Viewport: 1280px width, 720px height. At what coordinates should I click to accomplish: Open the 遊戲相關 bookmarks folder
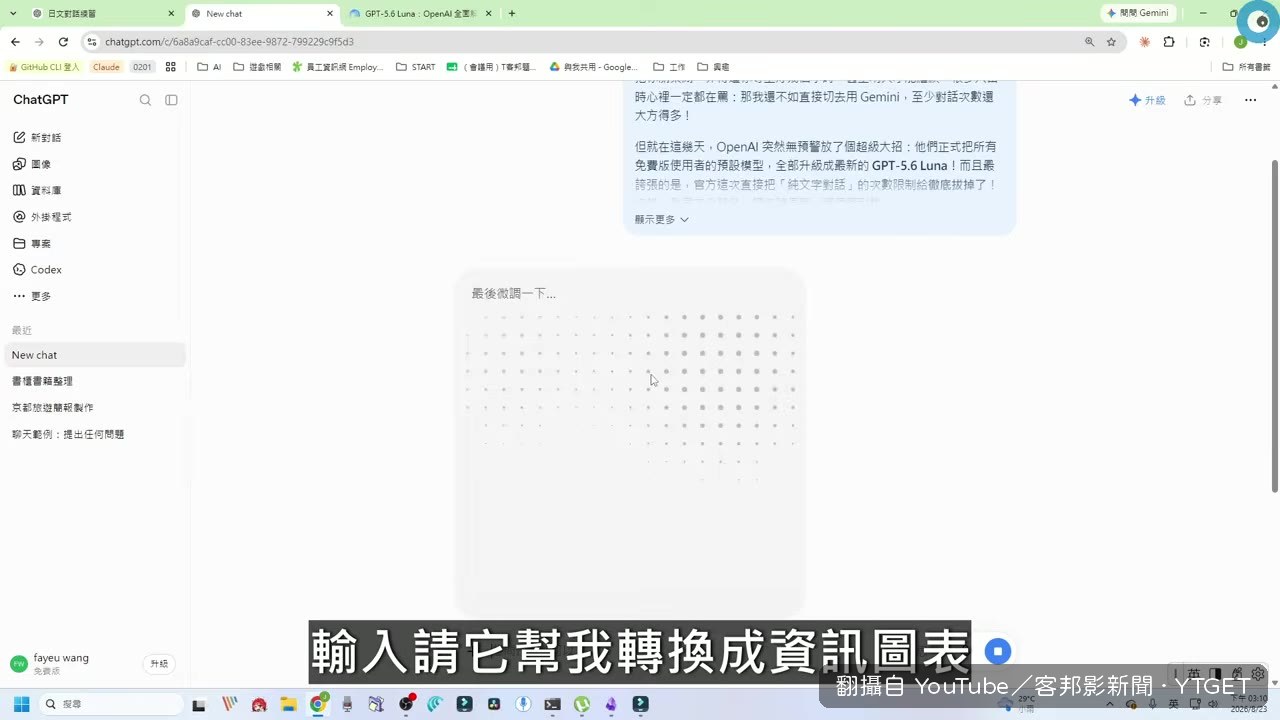click(257, 67)
